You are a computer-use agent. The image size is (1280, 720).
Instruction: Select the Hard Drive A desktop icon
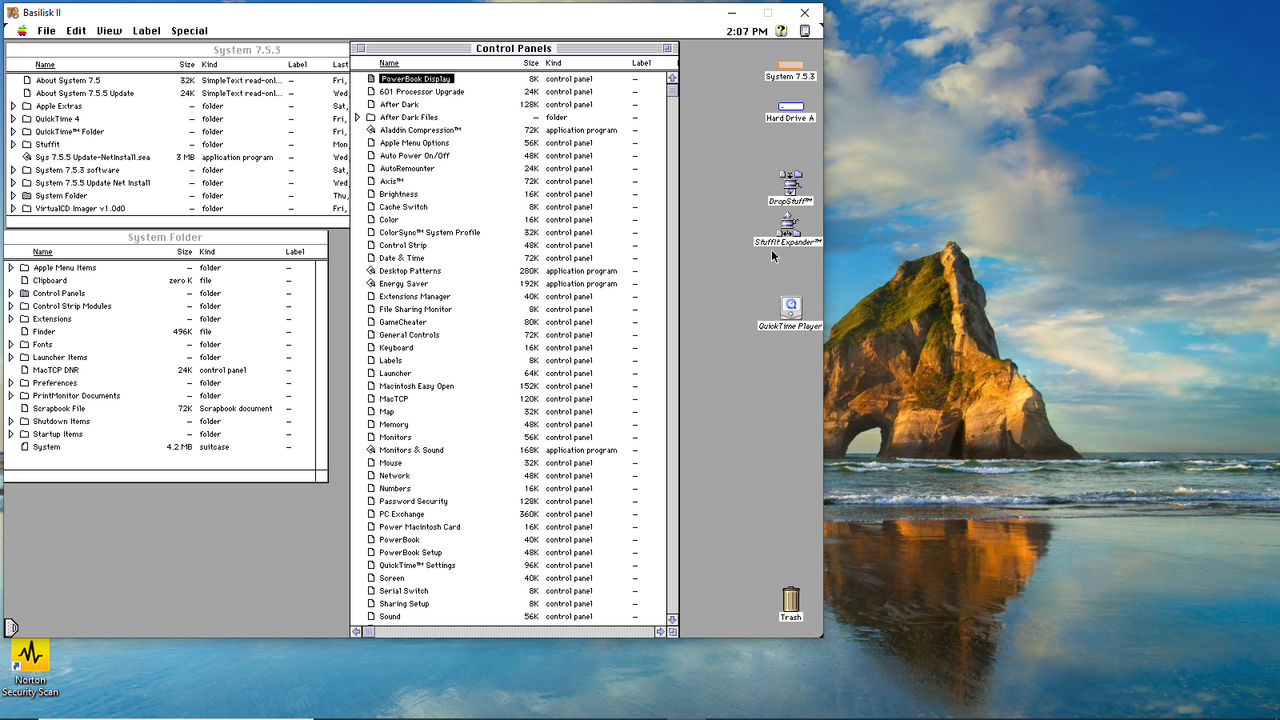point(790,106)
